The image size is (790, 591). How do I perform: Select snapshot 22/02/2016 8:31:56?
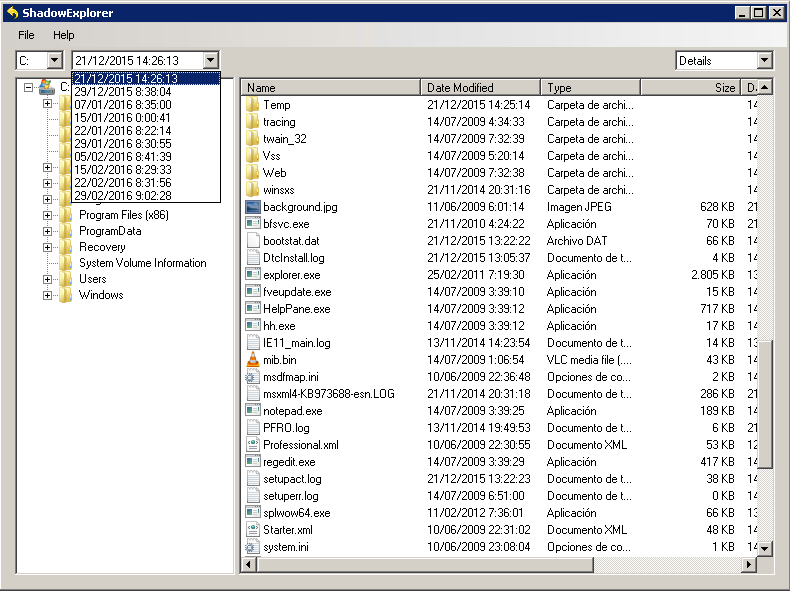(x=146, y=183)
